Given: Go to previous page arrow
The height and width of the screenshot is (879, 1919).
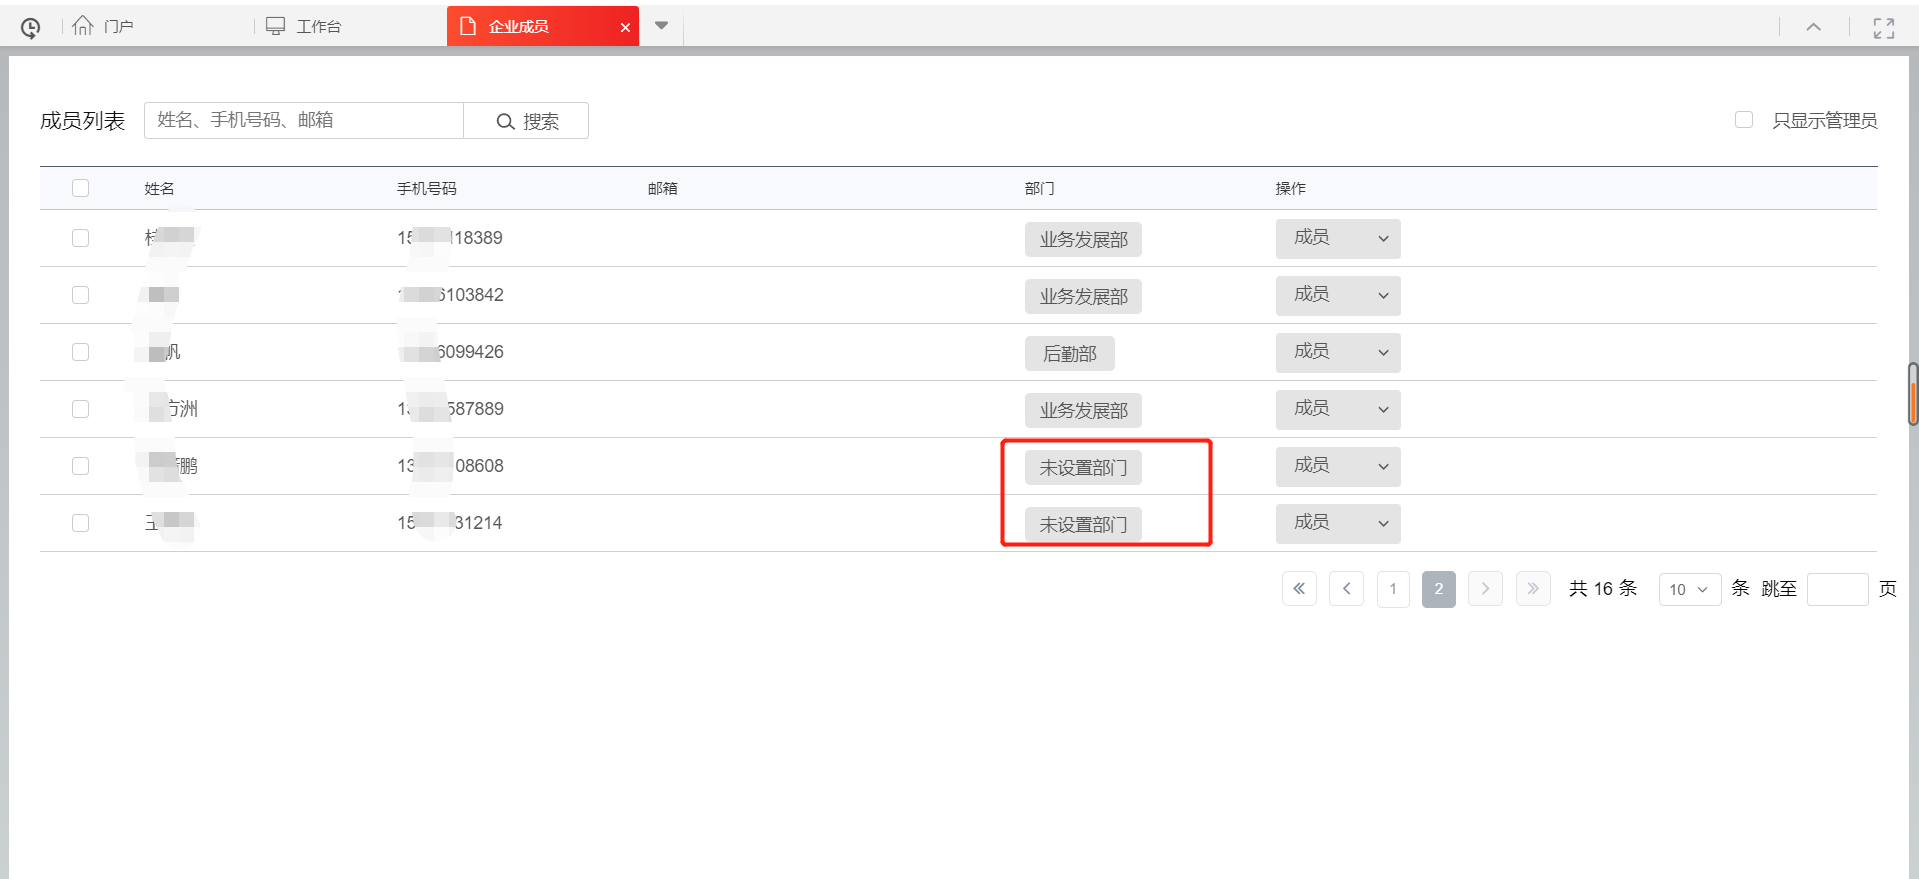Looking at the screenshot, I should click(1346, 589).
